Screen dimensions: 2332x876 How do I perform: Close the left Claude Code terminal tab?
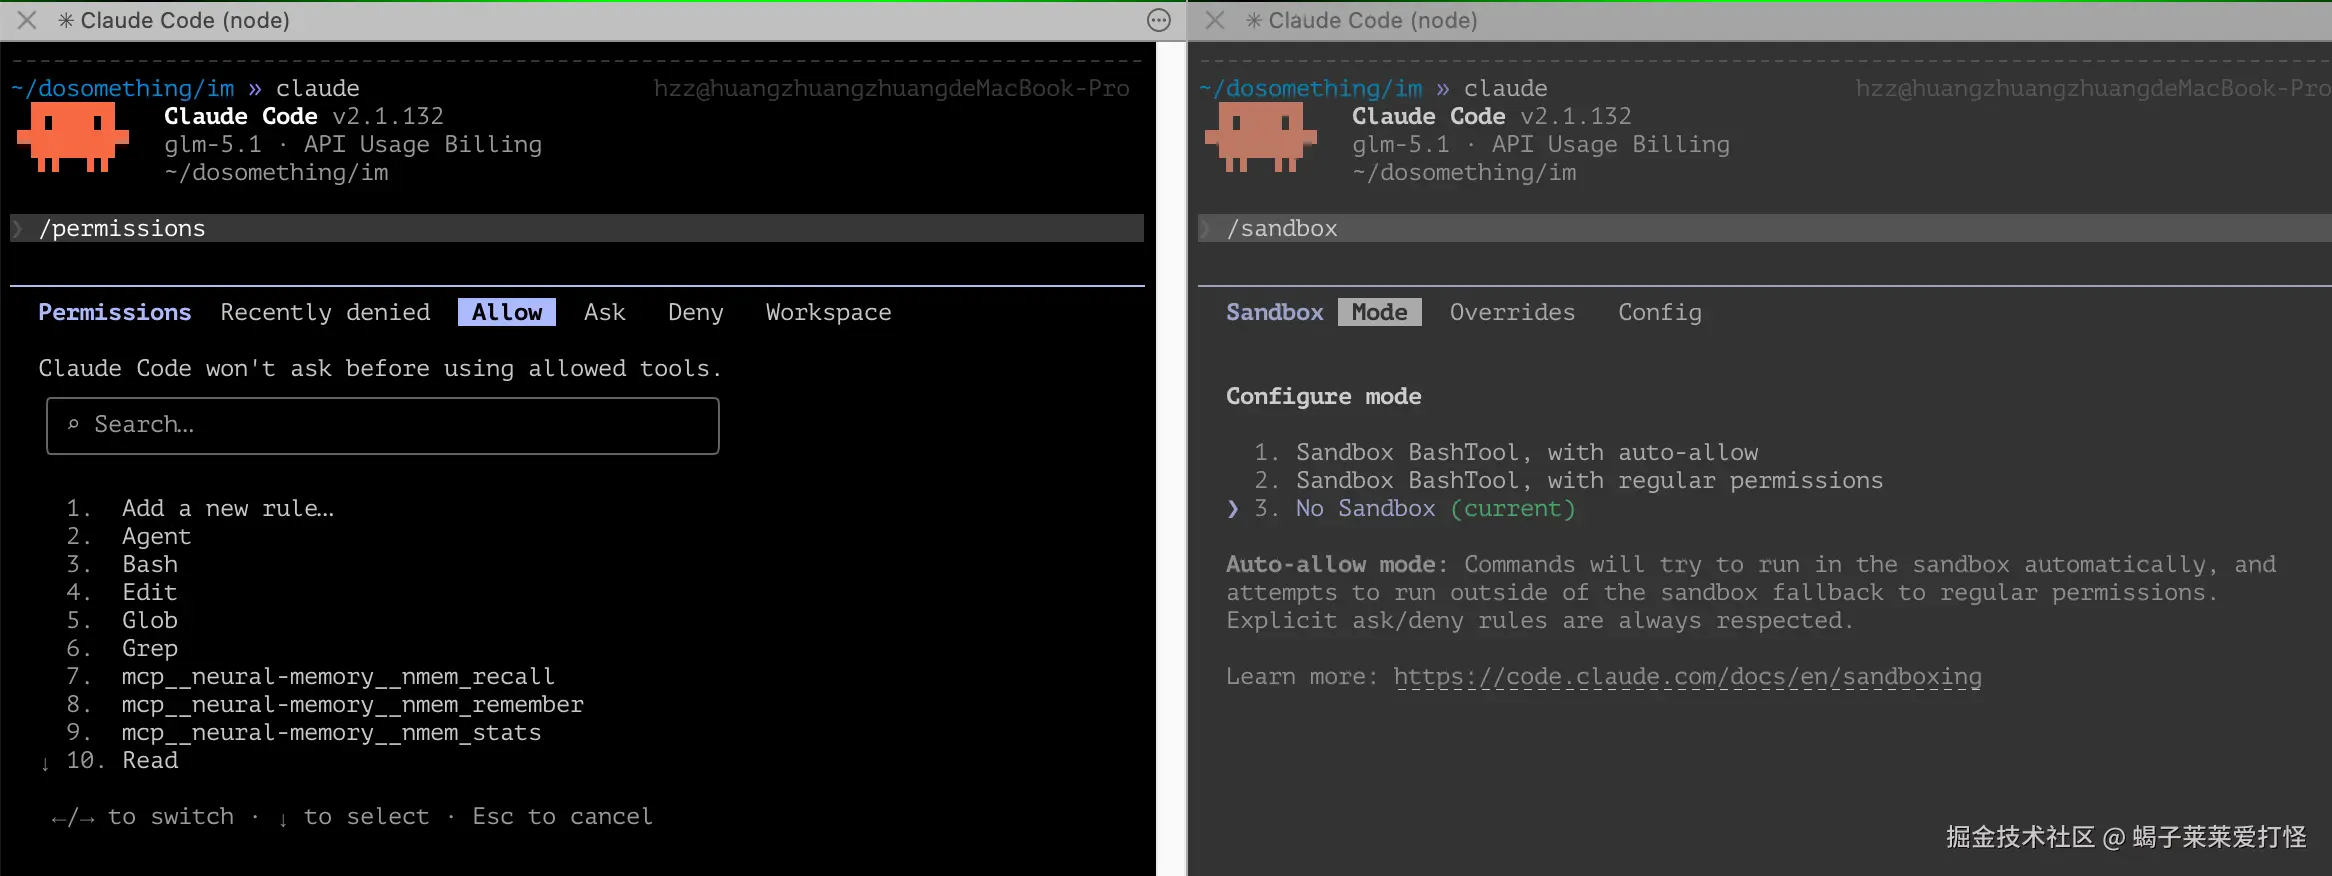tap(27, 20)
